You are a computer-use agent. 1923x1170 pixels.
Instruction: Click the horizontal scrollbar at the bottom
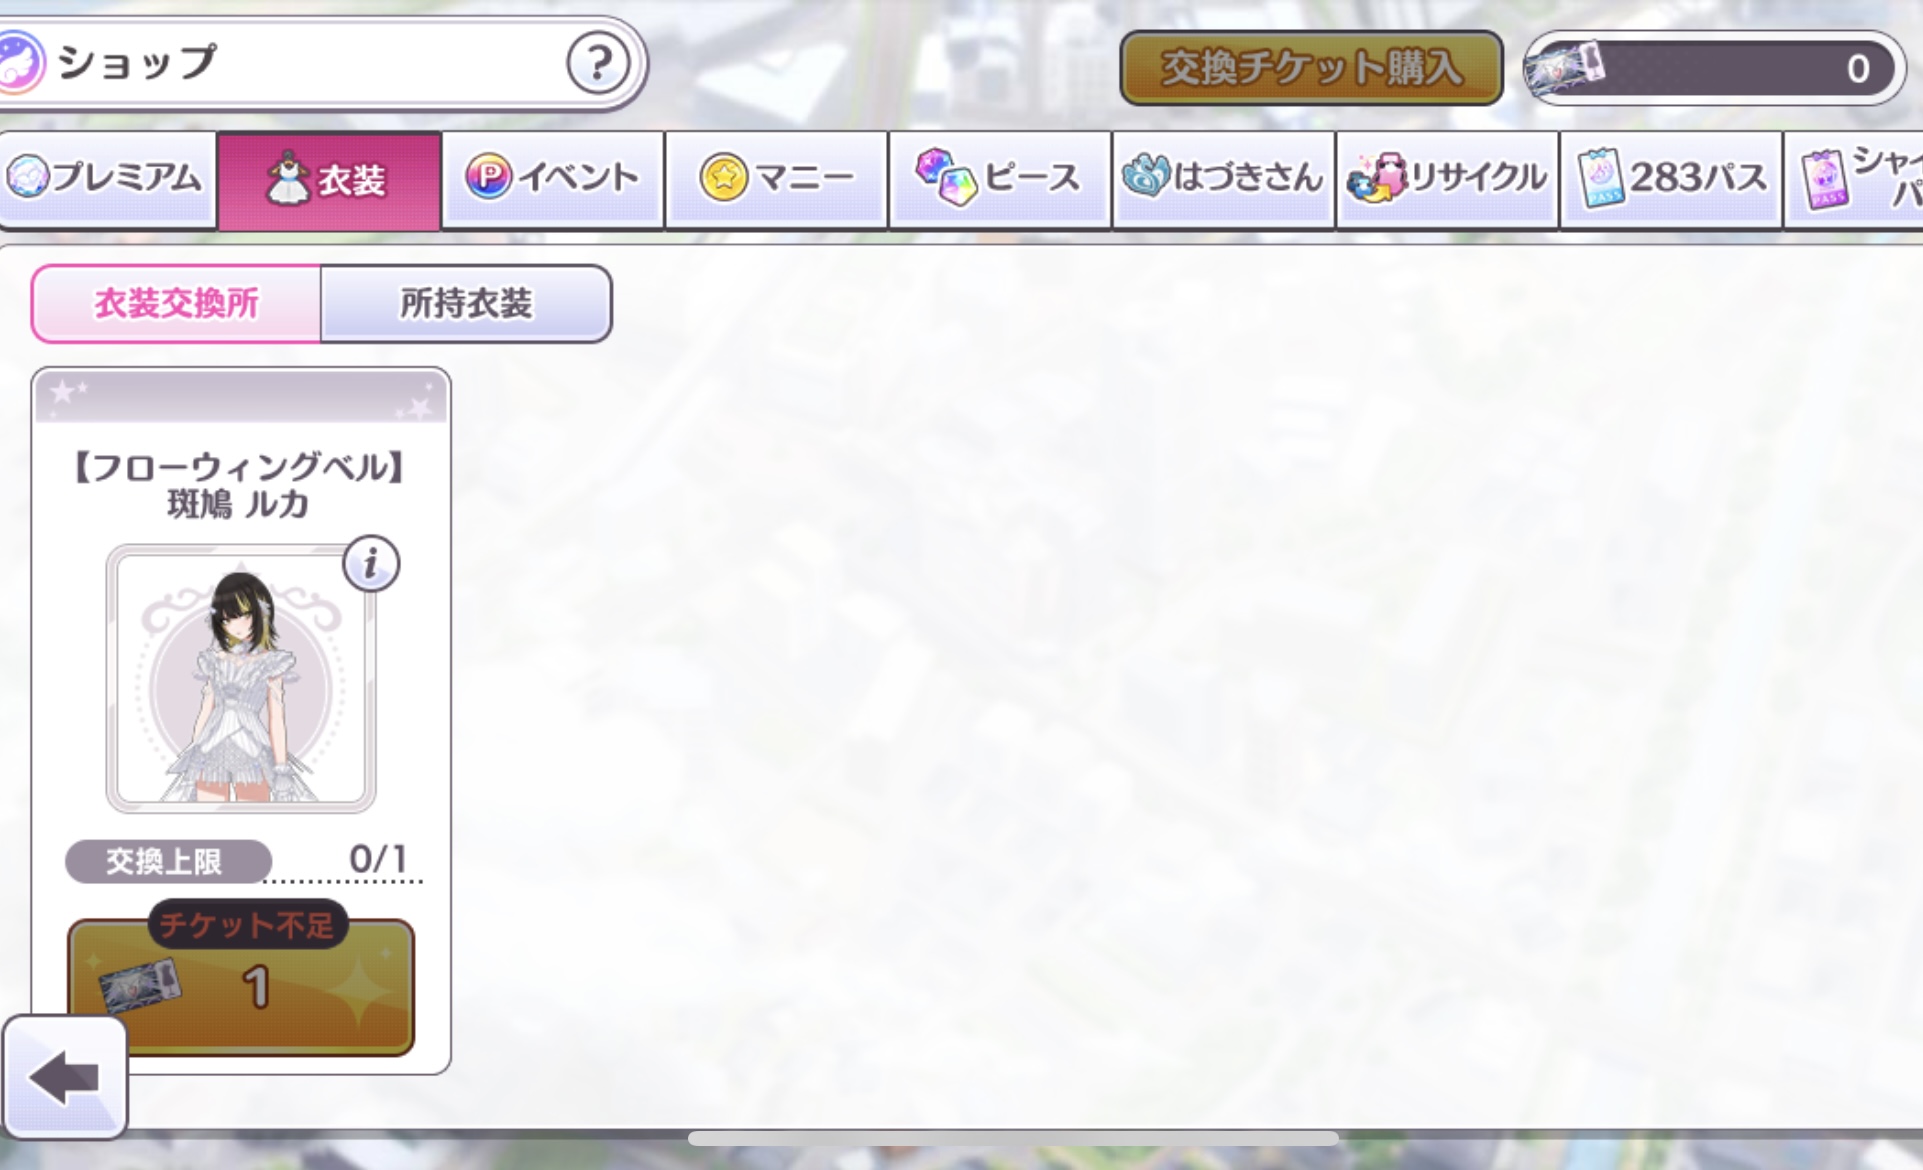pos(1013,1138)
